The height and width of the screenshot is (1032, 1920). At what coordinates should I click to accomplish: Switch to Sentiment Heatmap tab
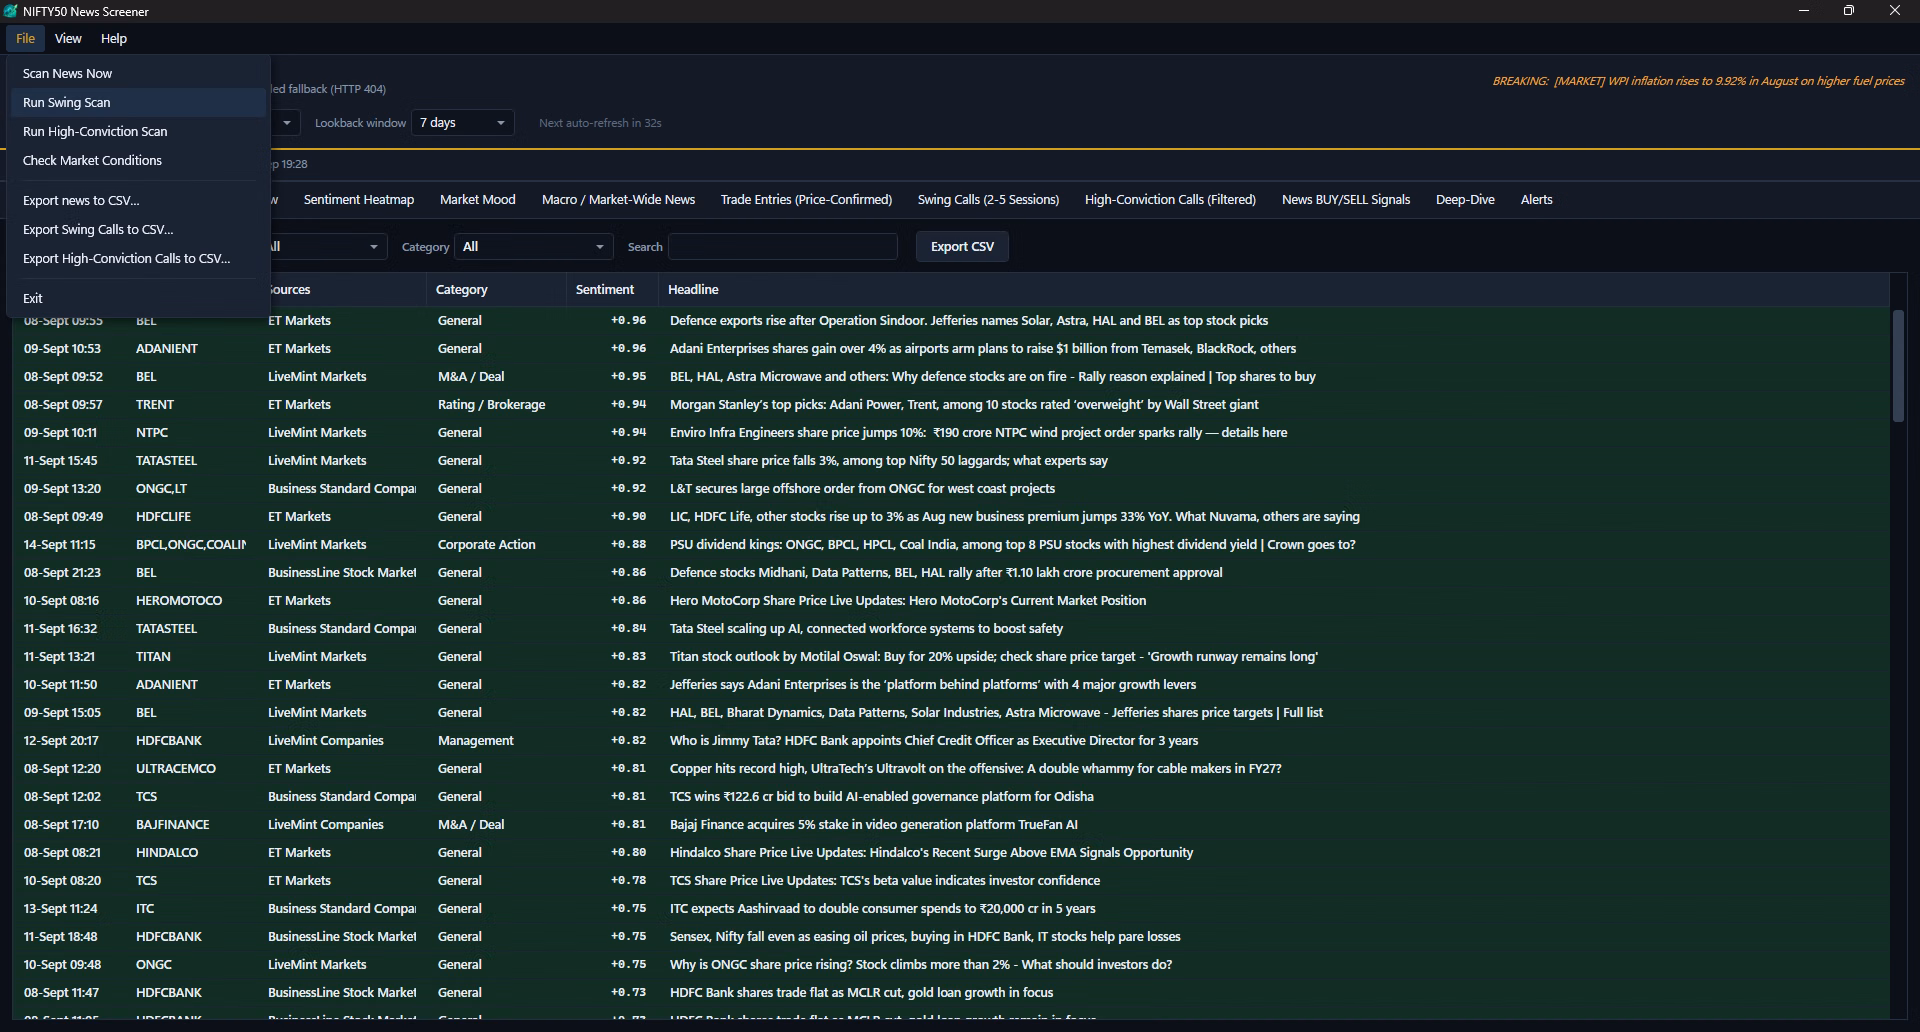pos(359,200)
